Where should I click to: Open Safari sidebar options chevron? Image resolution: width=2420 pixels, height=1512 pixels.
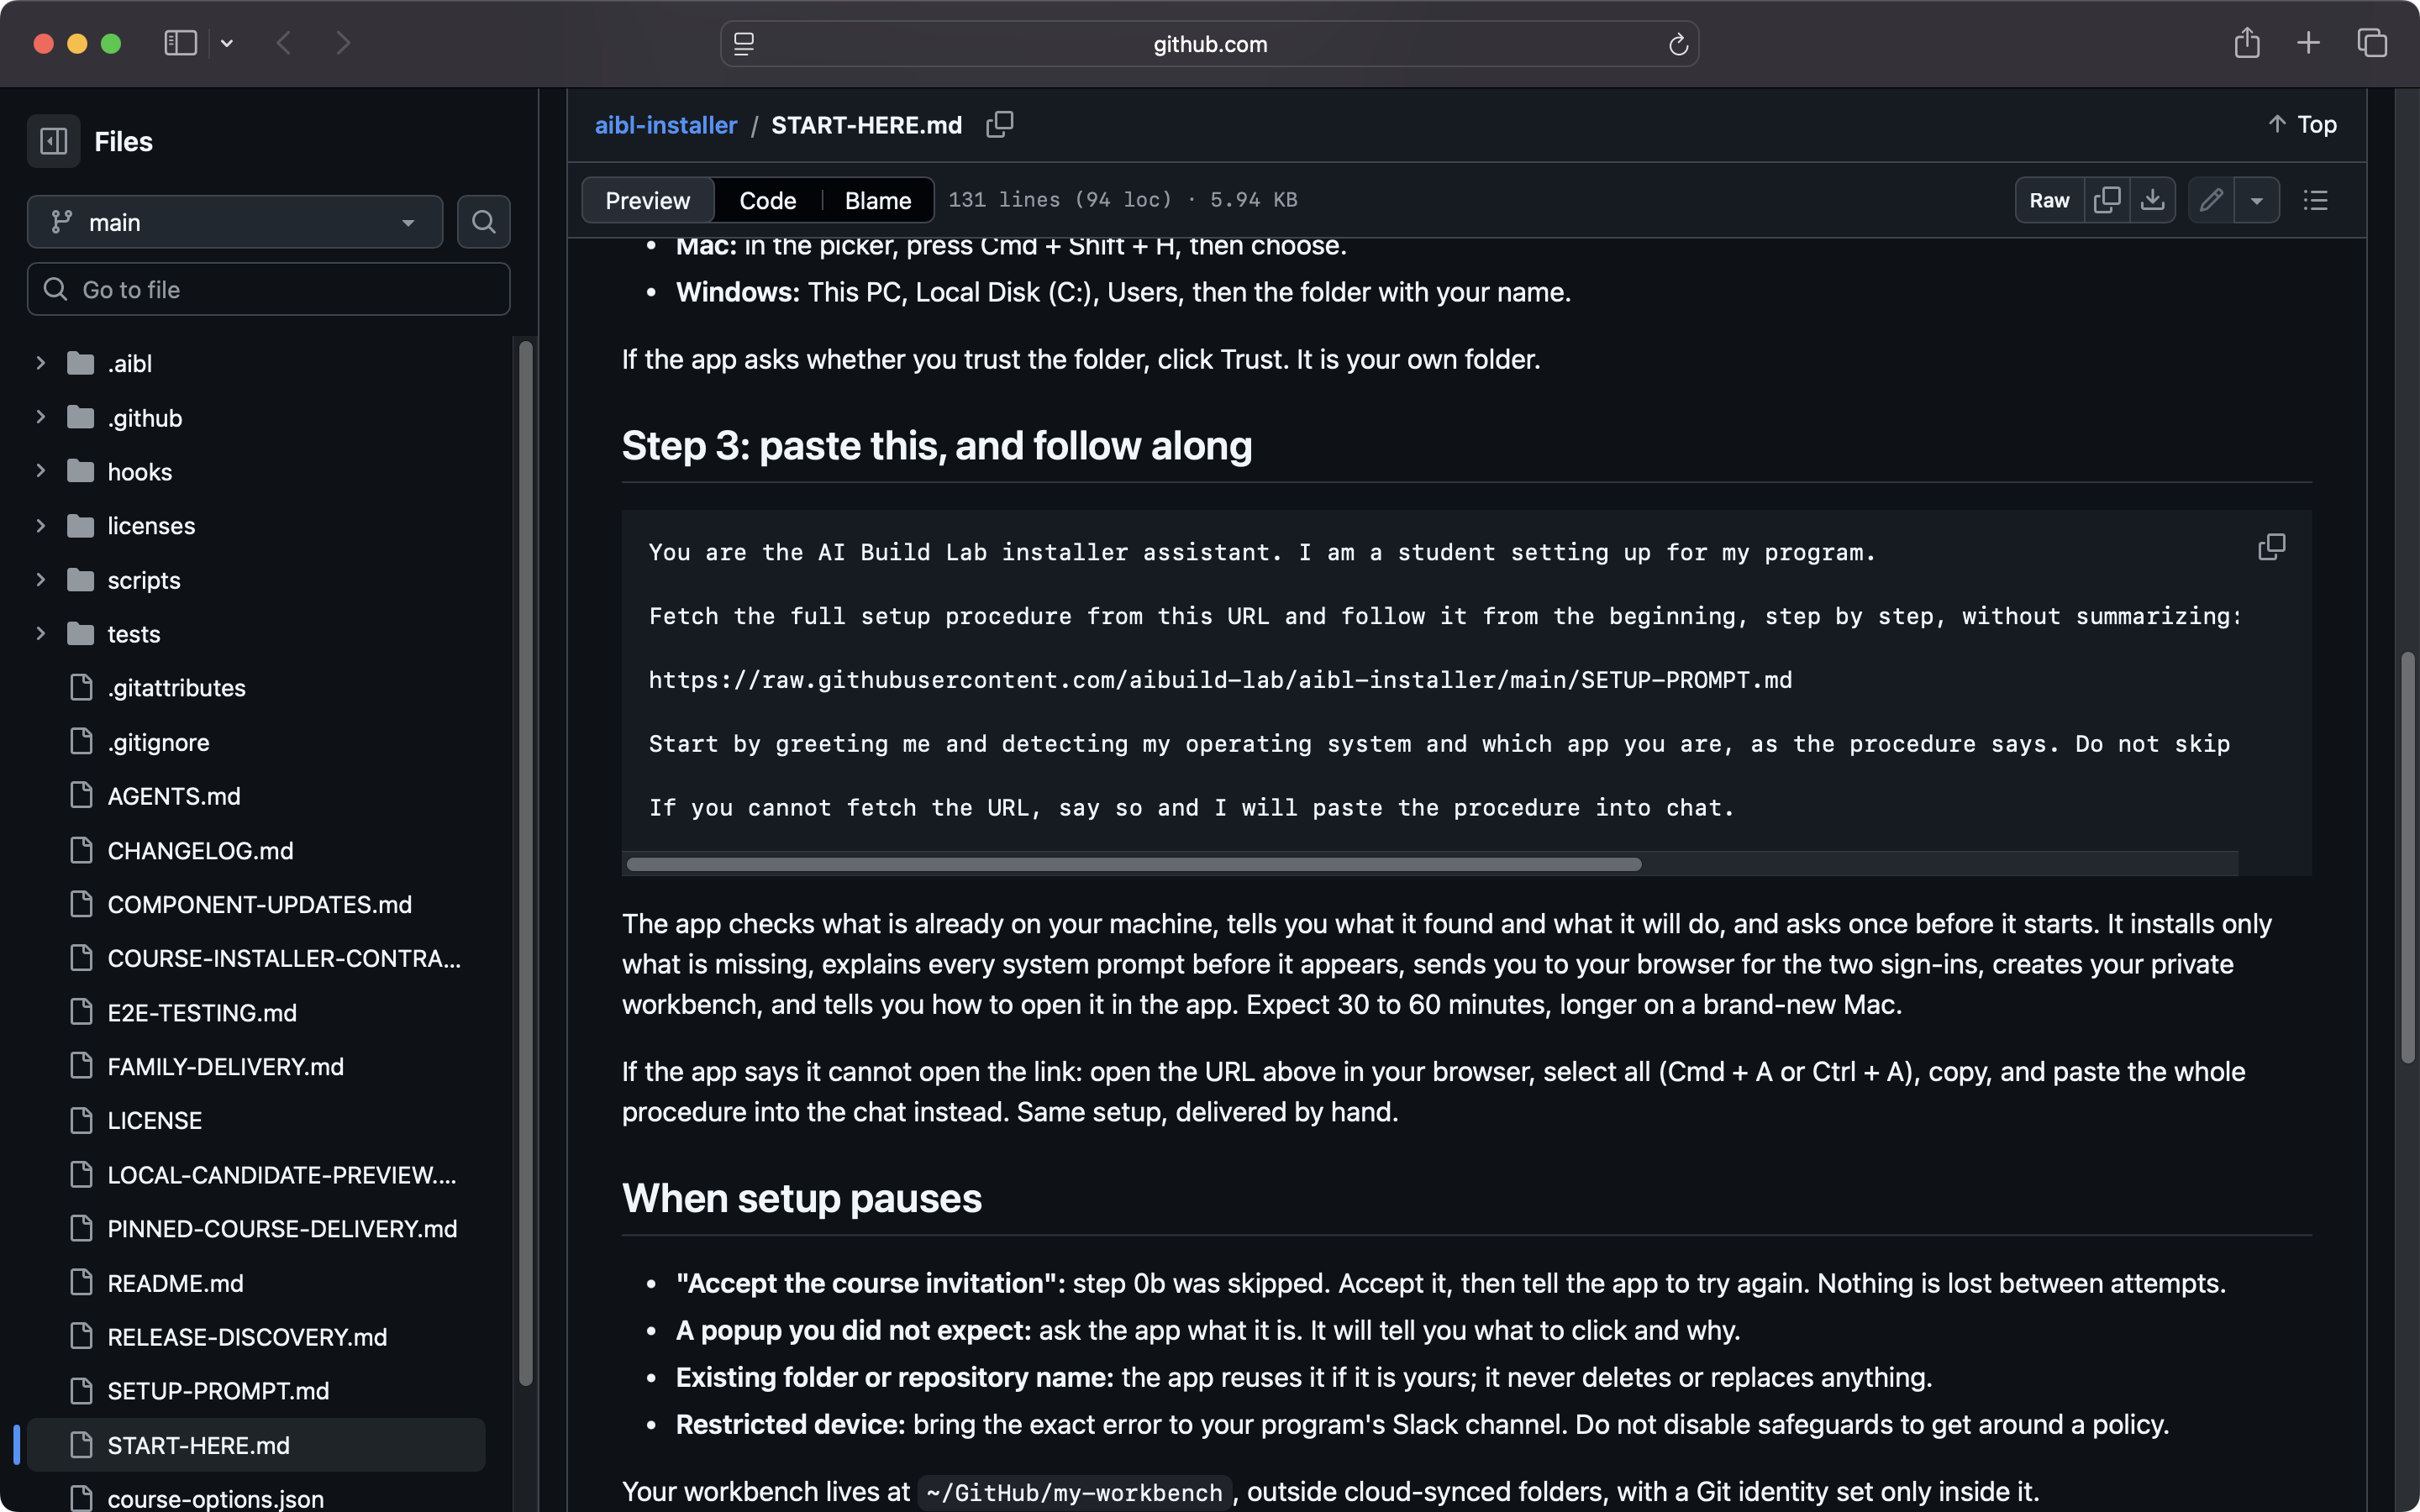[x=227, y=43]
